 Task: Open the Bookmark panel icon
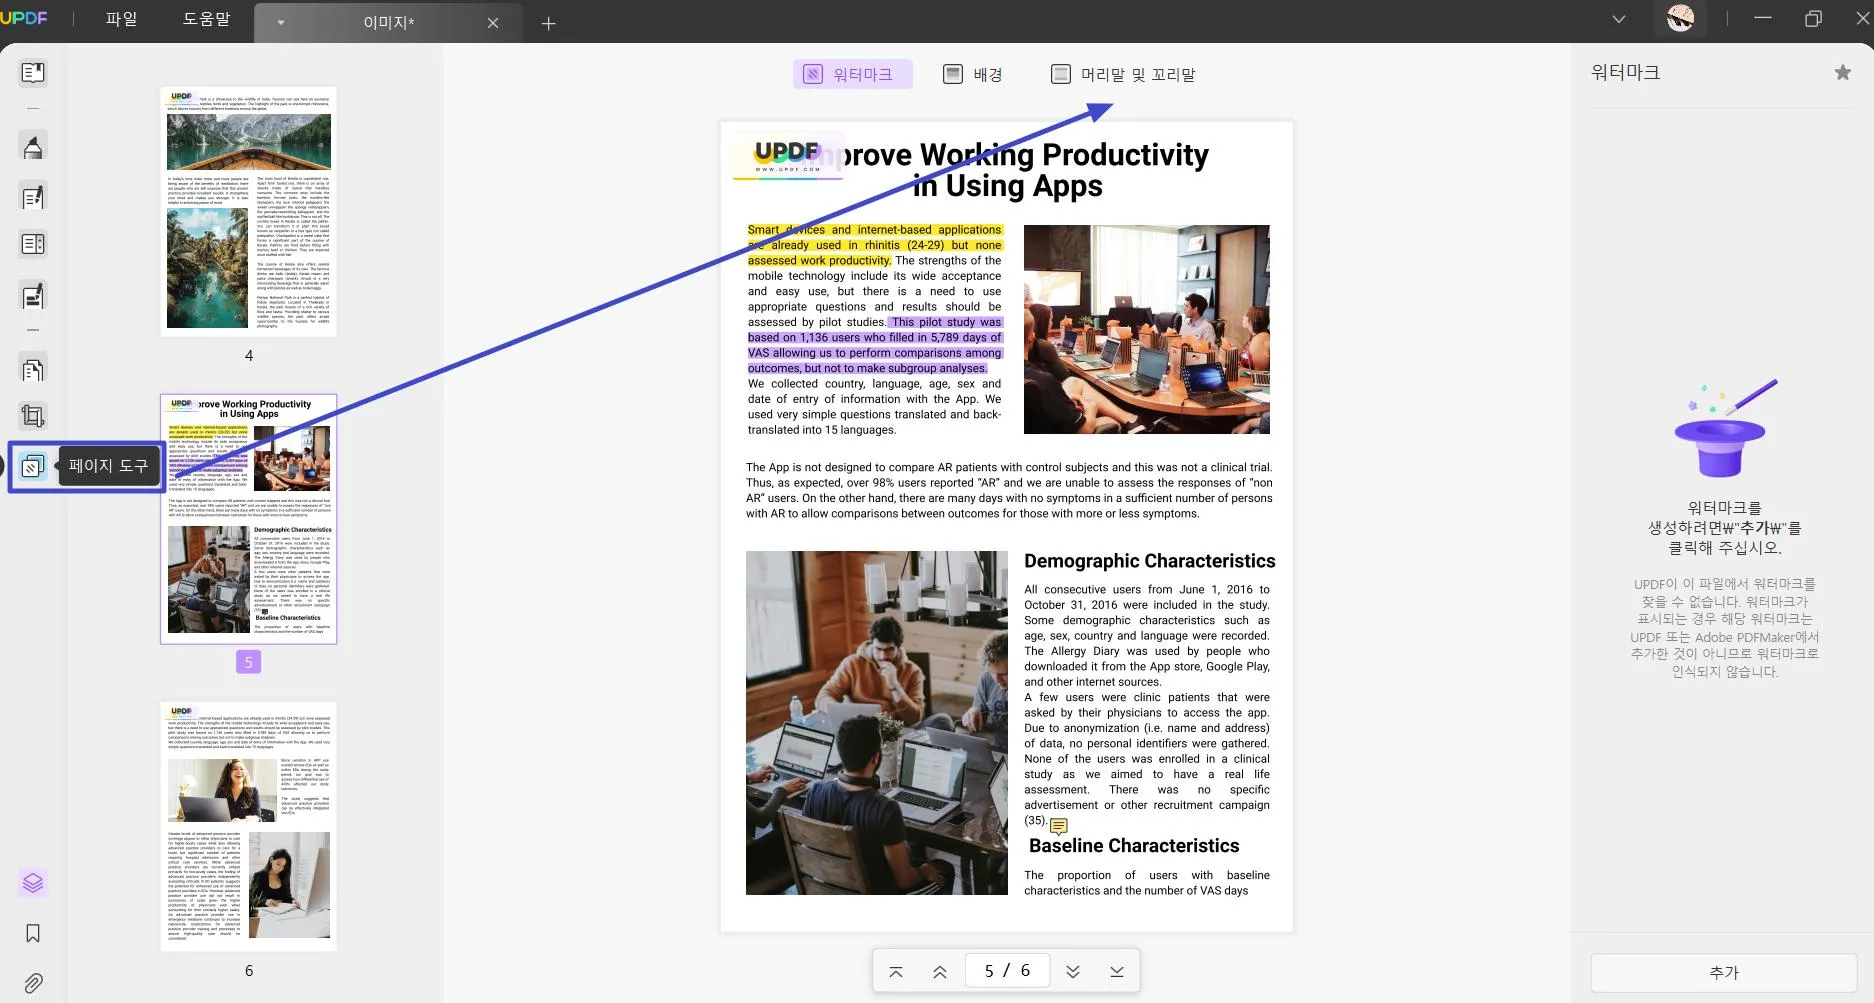click(33, 933)
